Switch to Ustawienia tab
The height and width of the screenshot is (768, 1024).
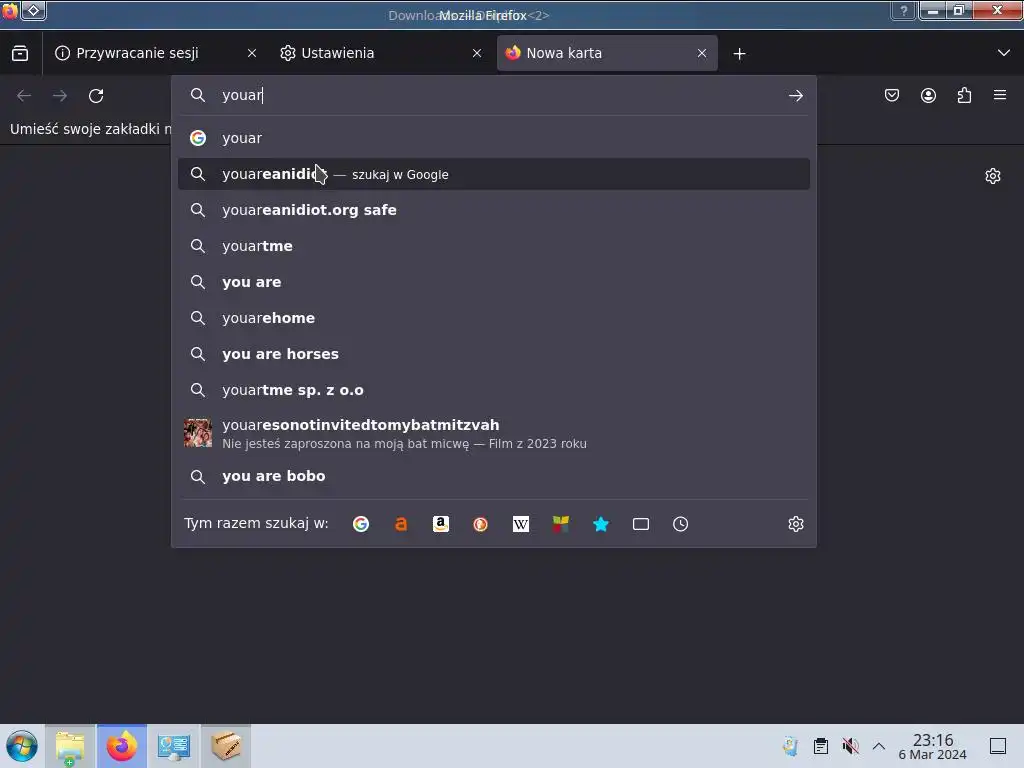point(381,54)
